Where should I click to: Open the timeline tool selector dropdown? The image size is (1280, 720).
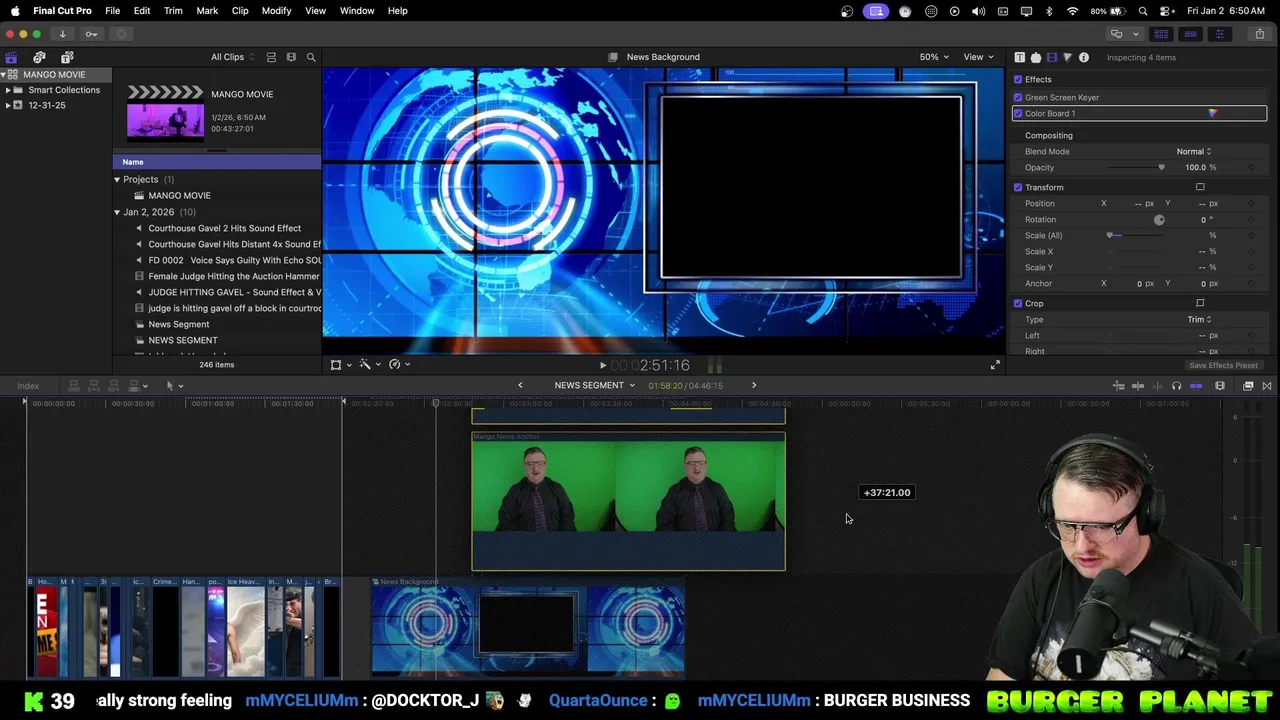tap(175, 386)
